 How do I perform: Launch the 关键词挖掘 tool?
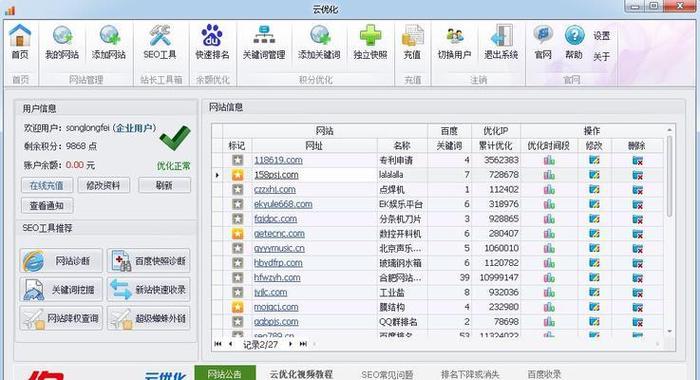pos(61,289)
